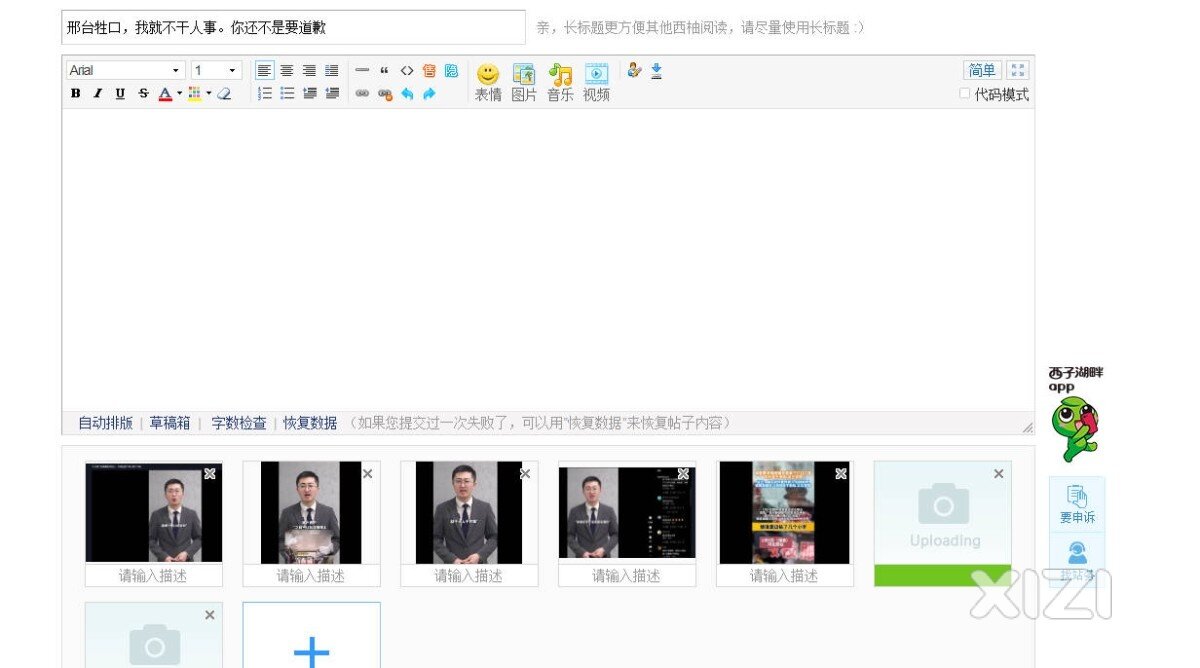The height and width of the screenshot is (668, 1200).
Task: Click the 字数检查 word count link
Action: pos(239,423)
